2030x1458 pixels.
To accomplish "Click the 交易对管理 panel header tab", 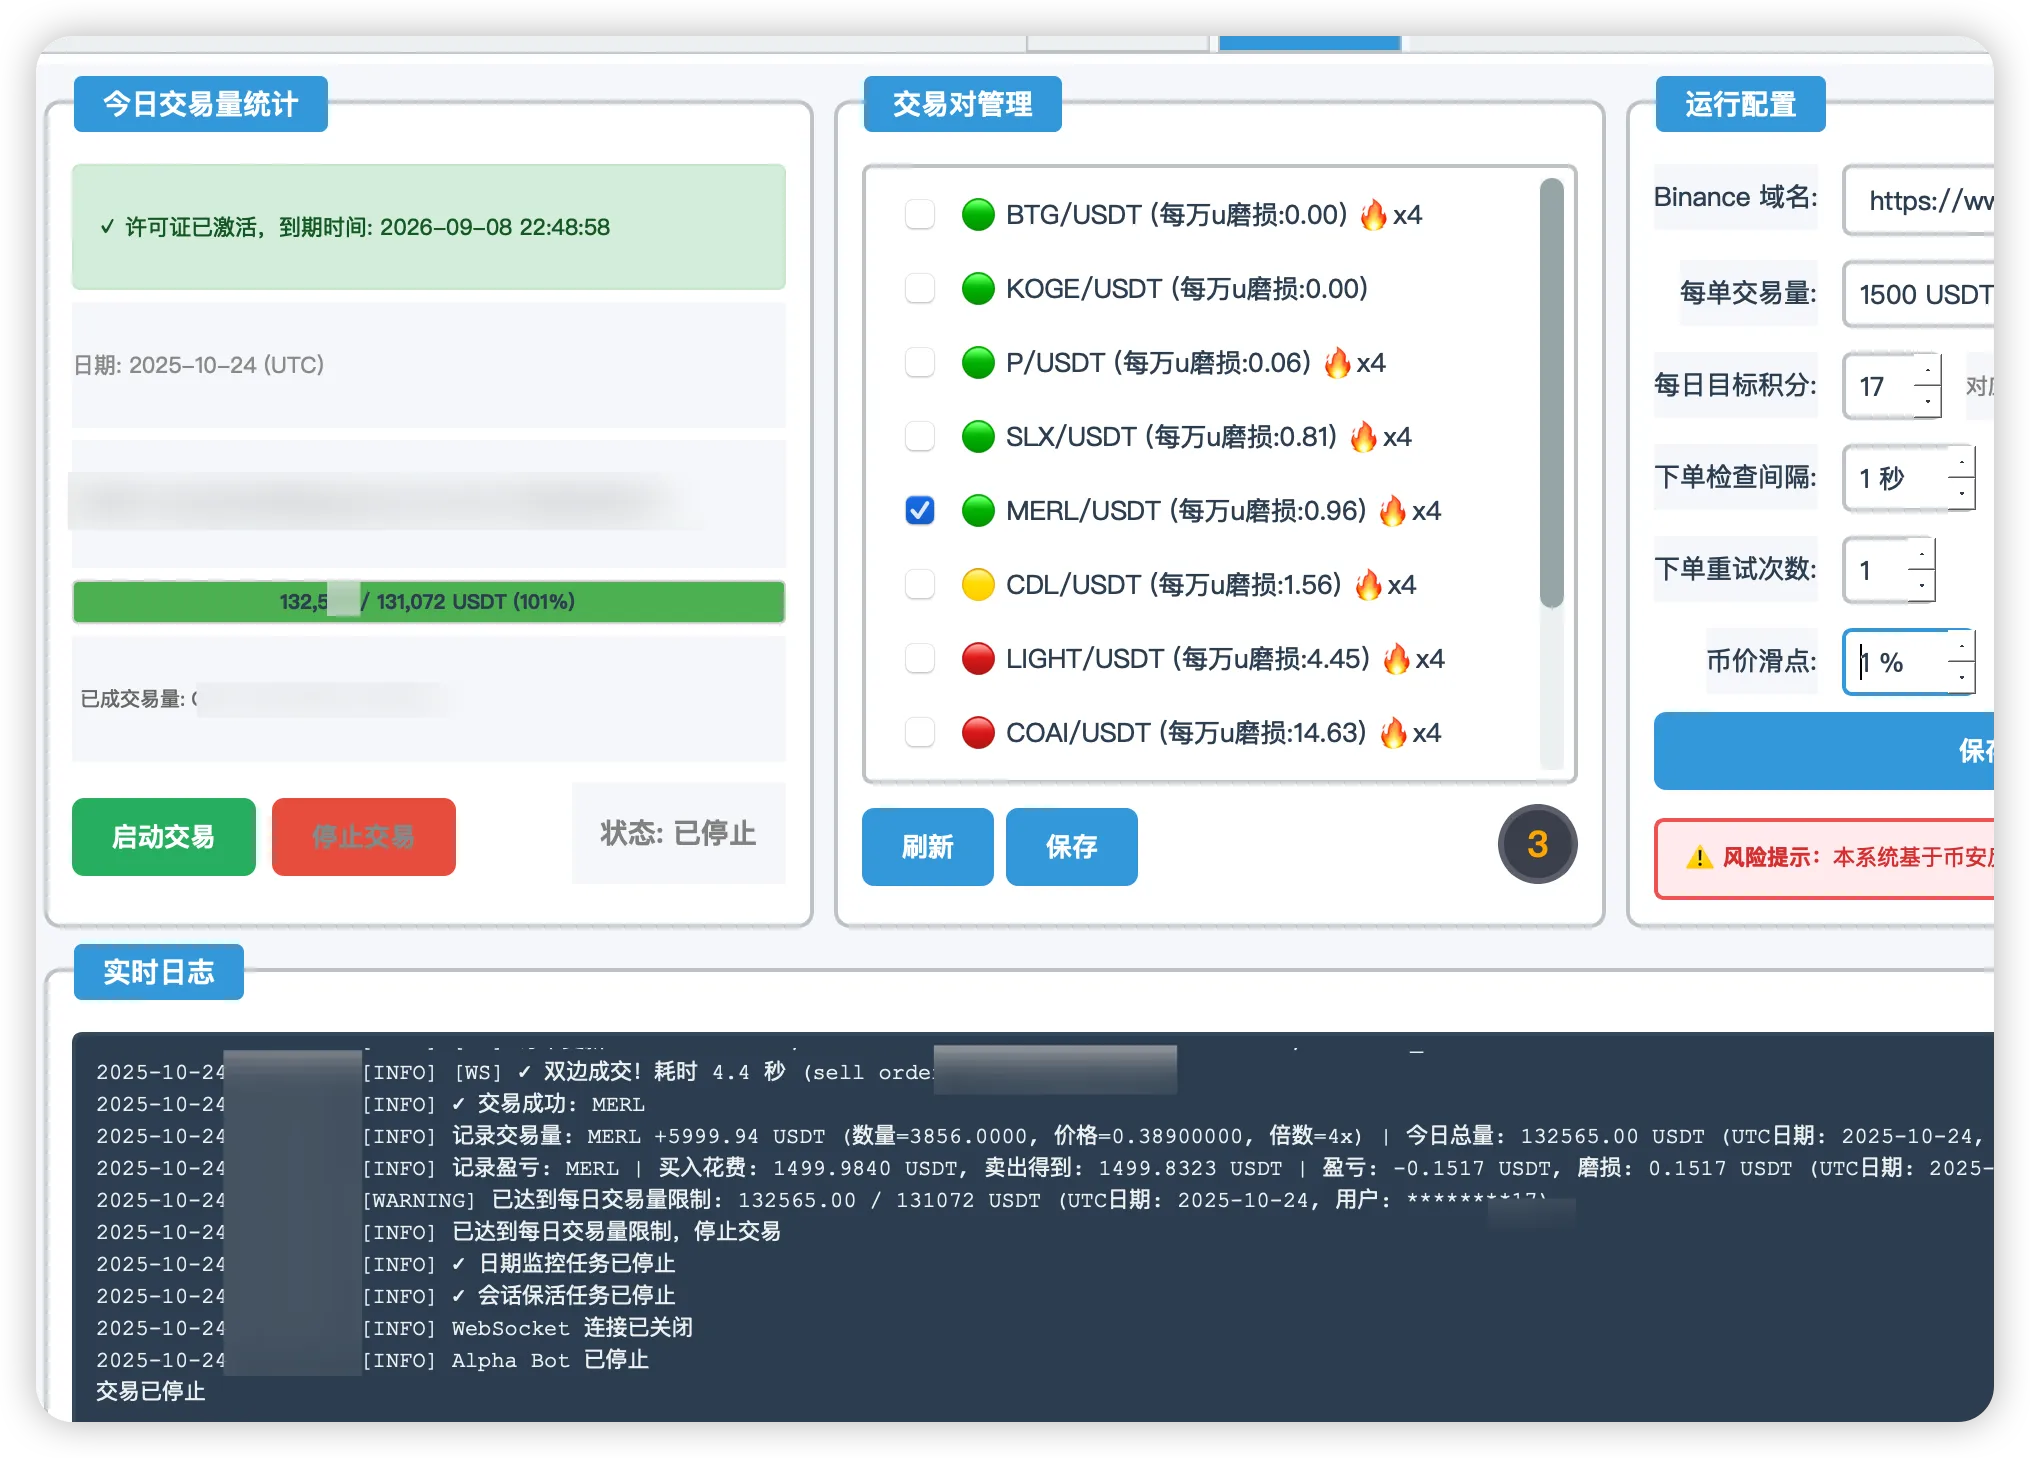I will (962, 104).
